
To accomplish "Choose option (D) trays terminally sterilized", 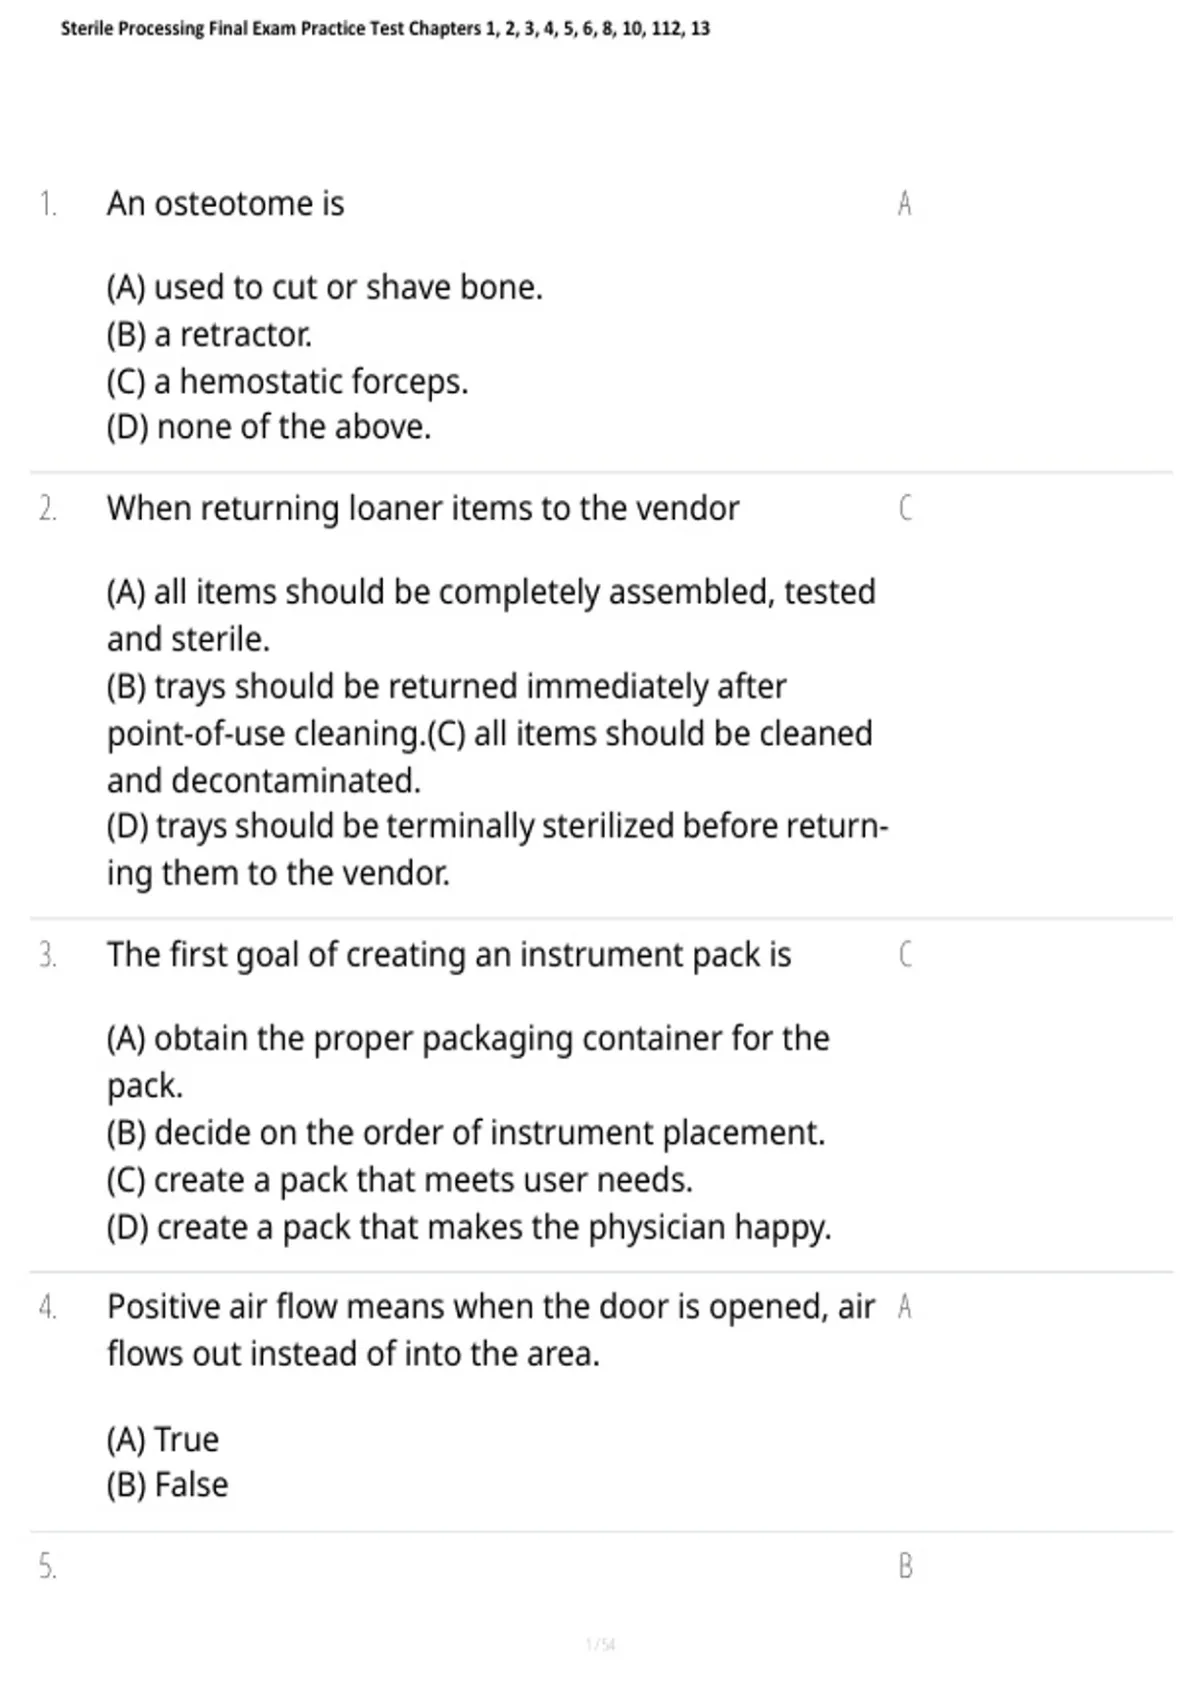I will click(497, 850).
